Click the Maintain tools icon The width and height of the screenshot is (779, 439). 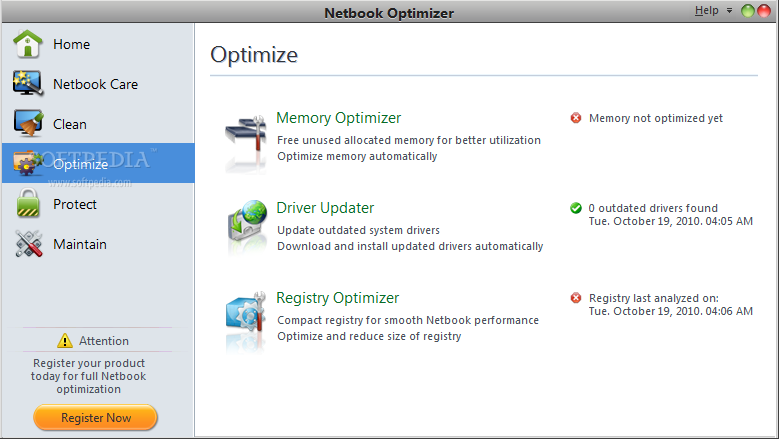coord(28,243)
